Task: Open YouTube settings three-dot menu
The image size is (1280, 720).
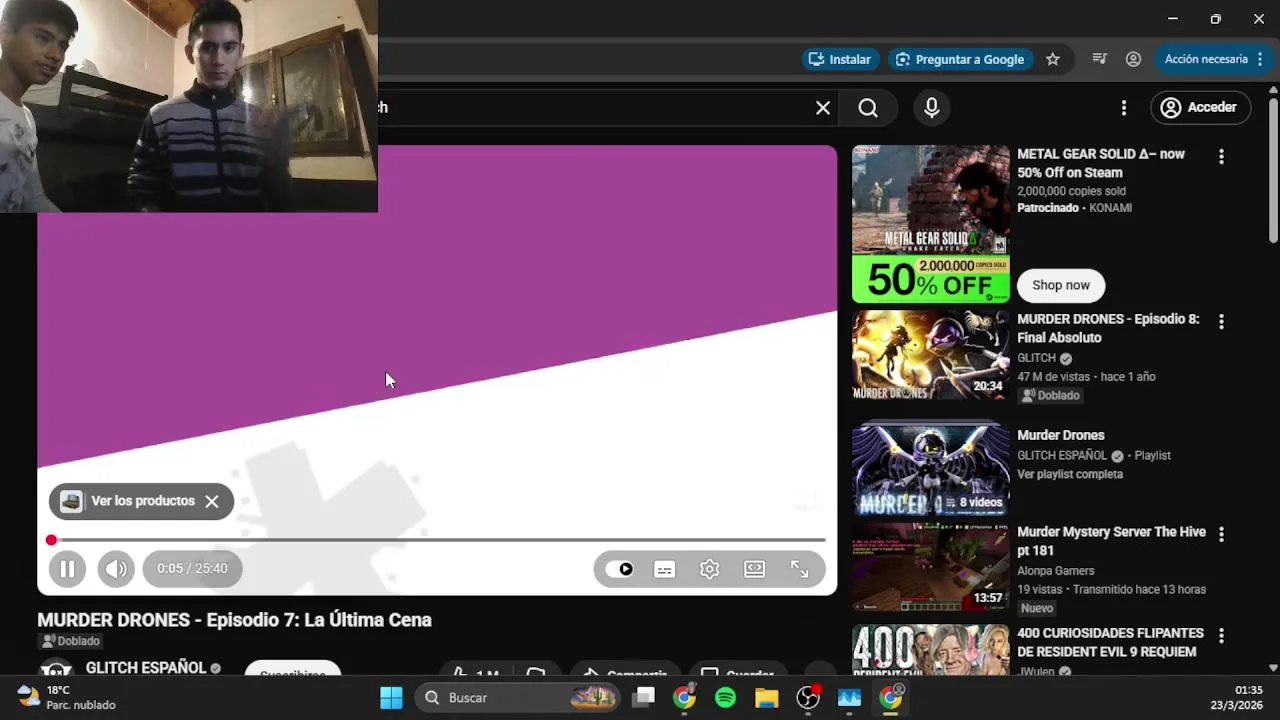Action: click(x=1124, y=108)
